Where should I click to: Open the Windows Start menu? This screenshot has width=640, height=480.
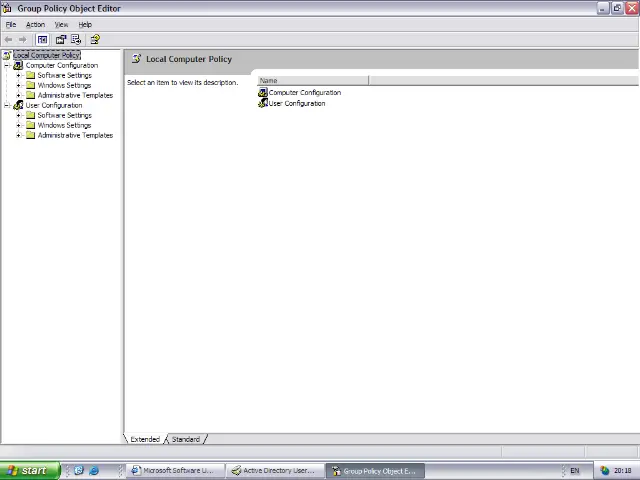coord(30,471)
